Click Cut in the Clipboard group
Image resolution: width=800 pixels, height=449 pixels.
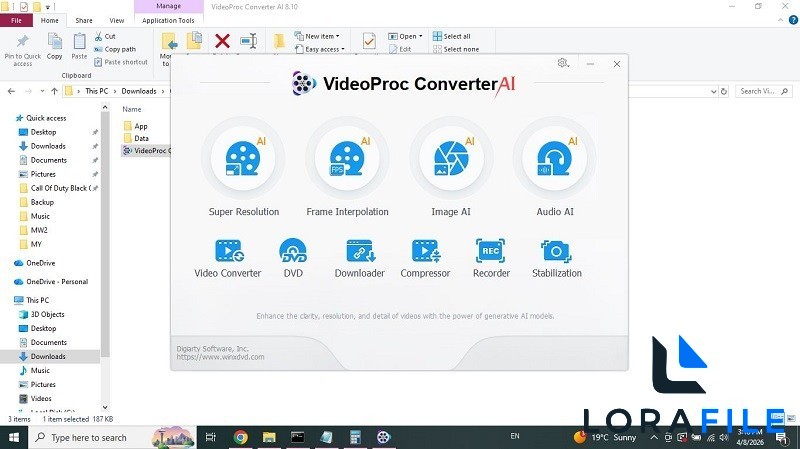[x=105, y=36]
